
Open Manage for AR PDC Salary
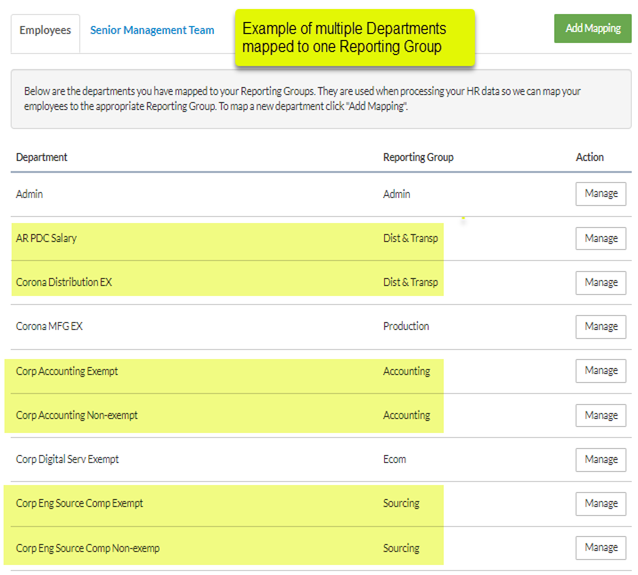(601, 238)
